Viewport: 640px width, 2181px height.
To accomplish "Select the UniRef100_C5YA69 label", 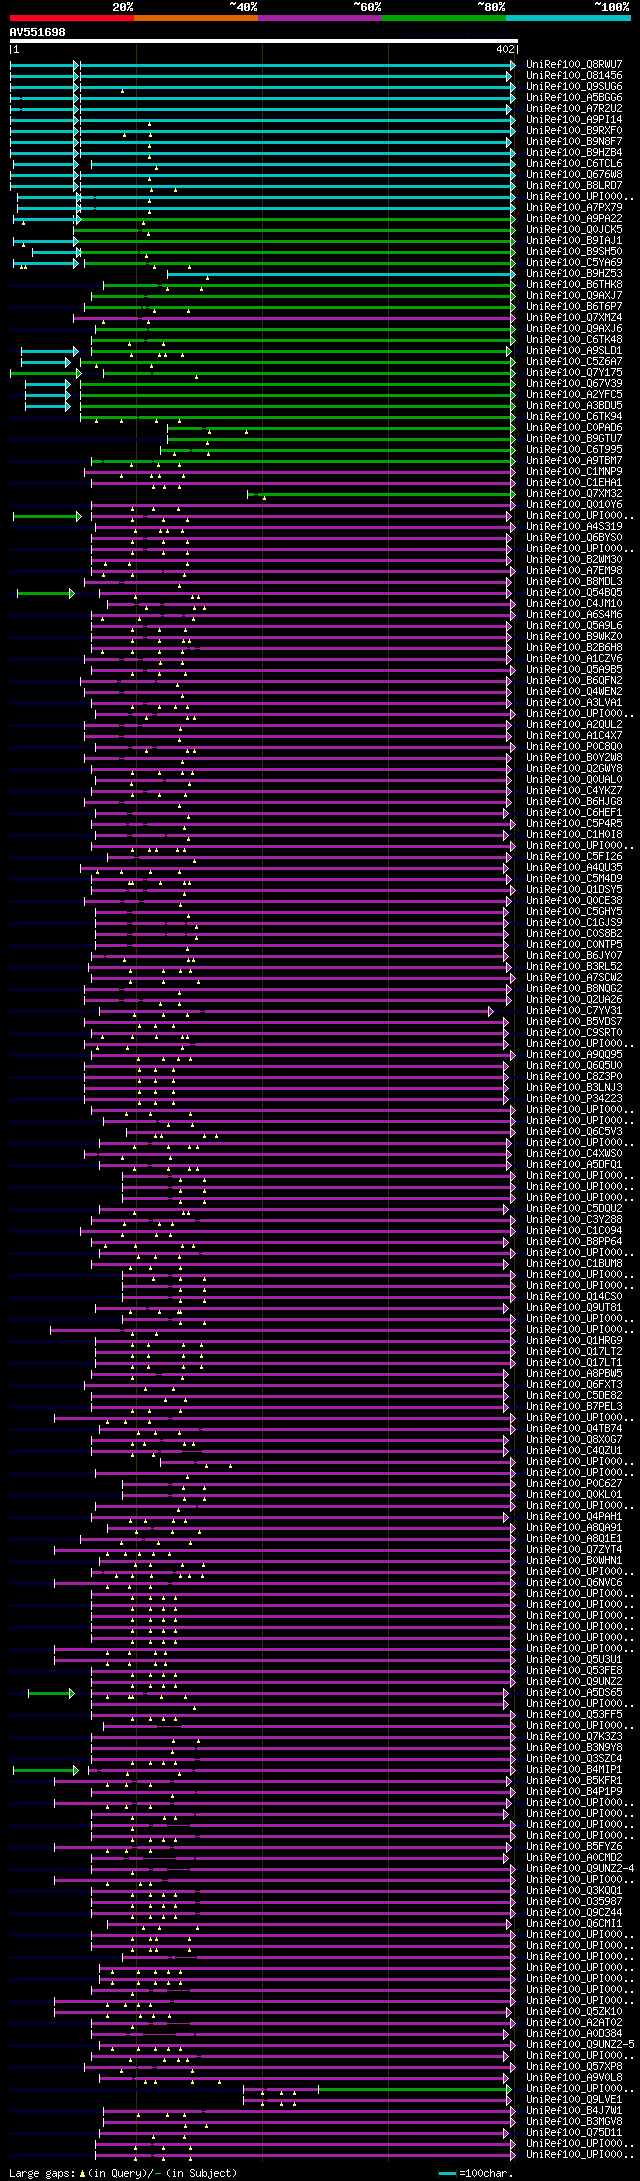I will 574,263.
